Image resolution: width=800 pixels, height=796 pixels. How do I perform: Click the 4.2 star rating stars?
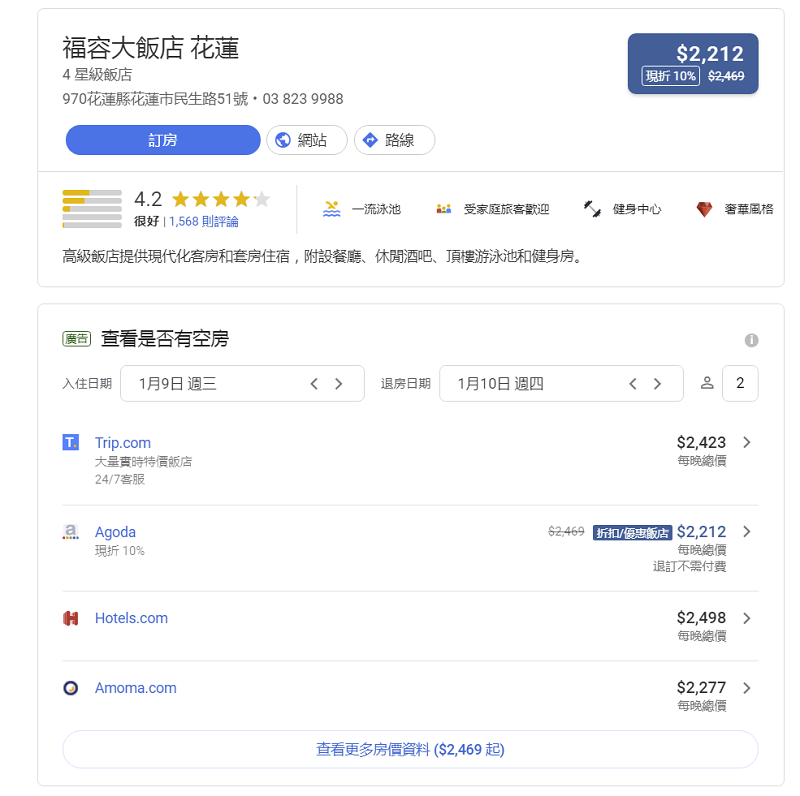[x=221, y=199]
